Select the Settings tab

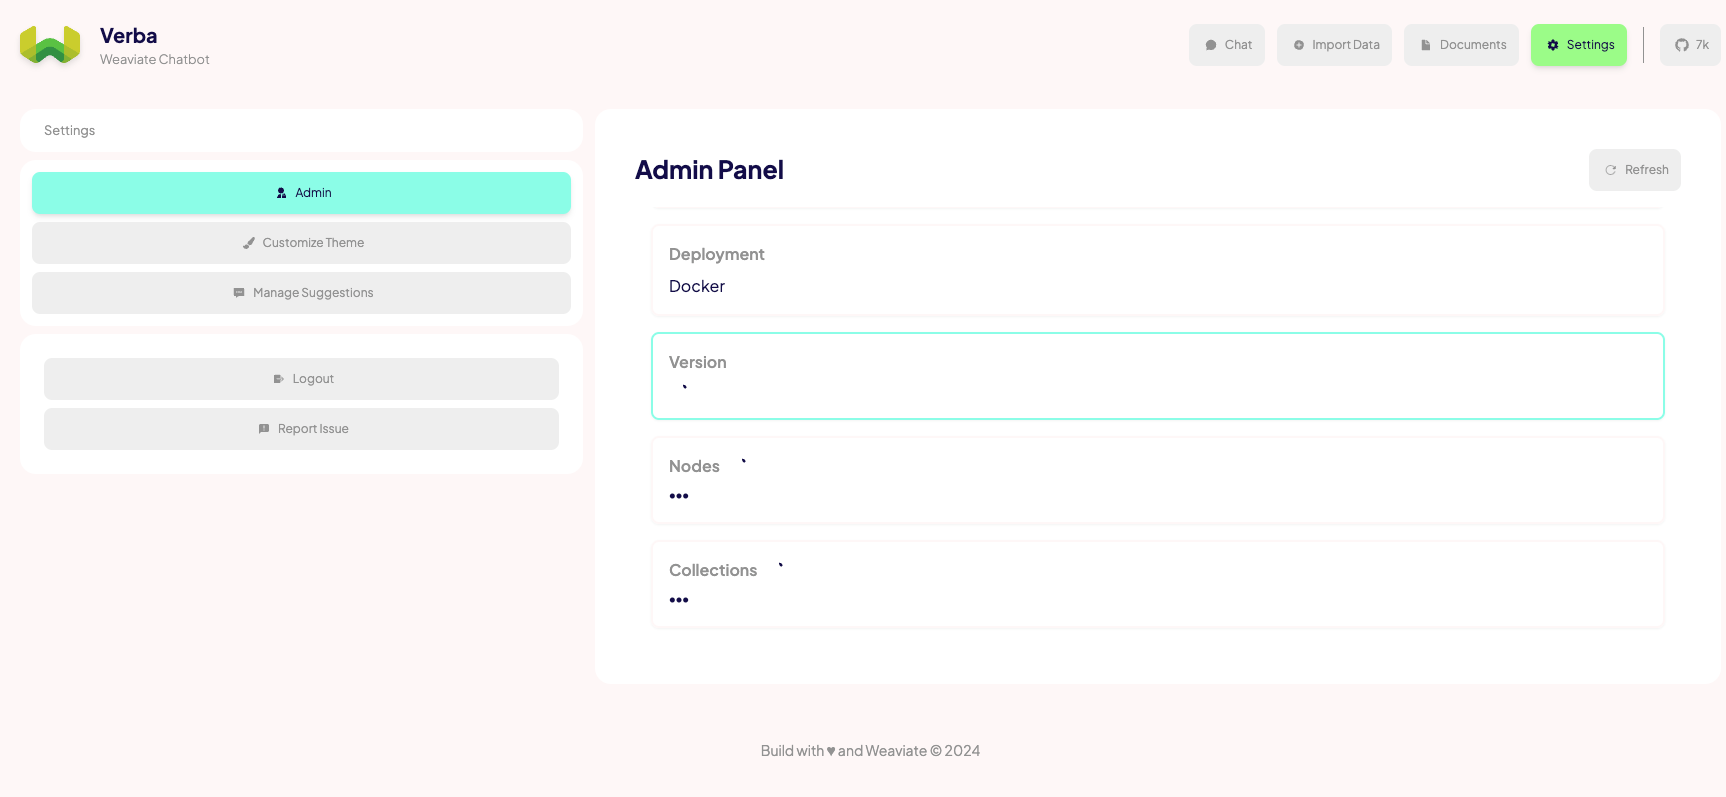click(x=1579, y=45)
